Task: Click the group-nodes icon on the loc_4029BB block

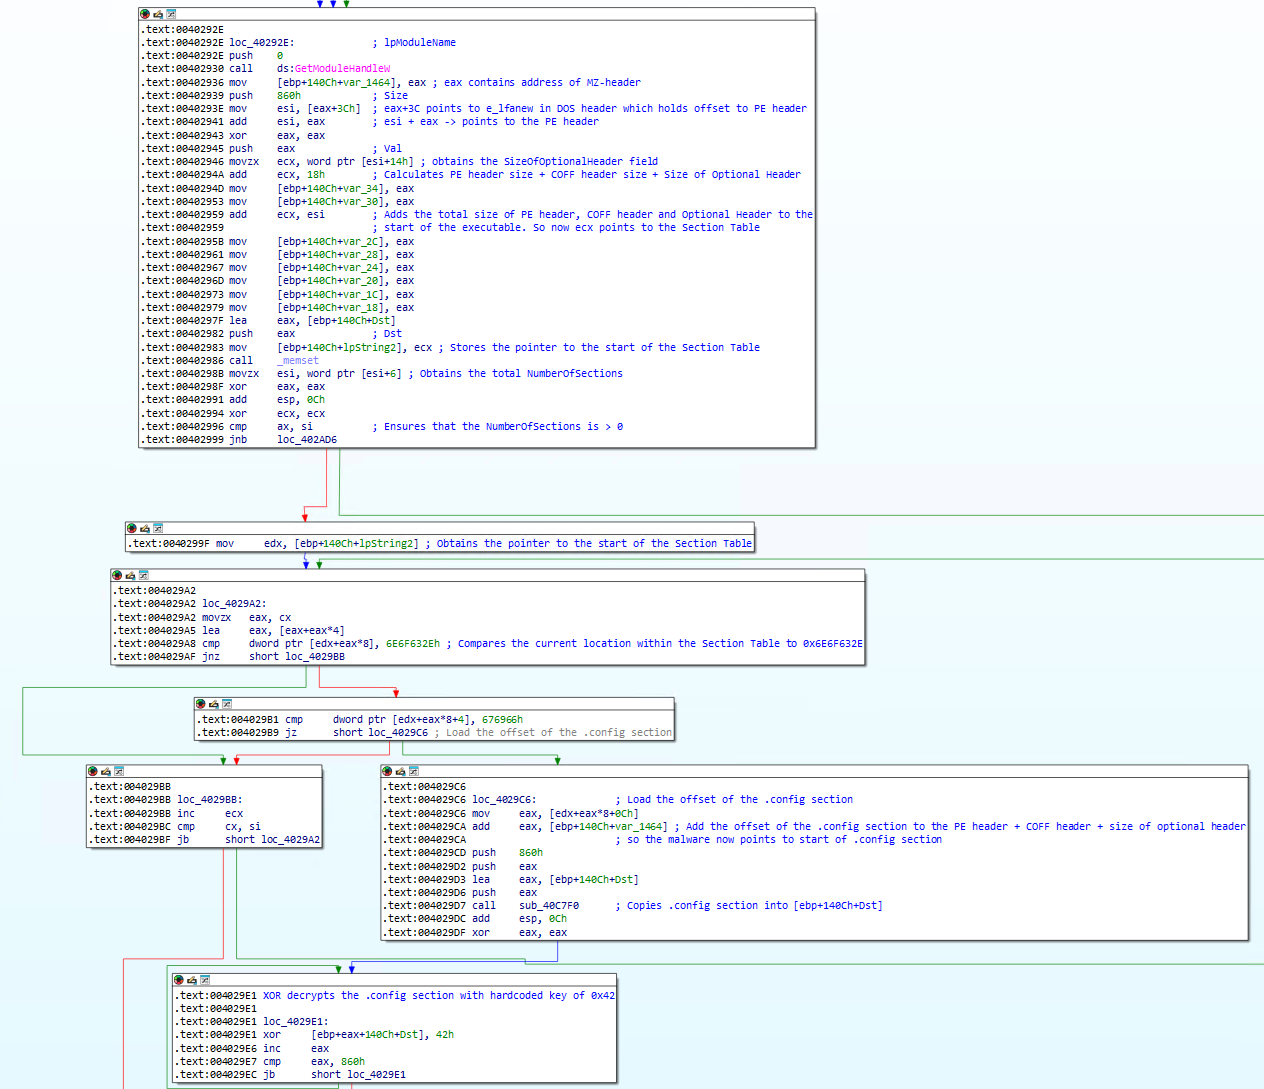Action: pyautogui.click(x=119, y=771)
